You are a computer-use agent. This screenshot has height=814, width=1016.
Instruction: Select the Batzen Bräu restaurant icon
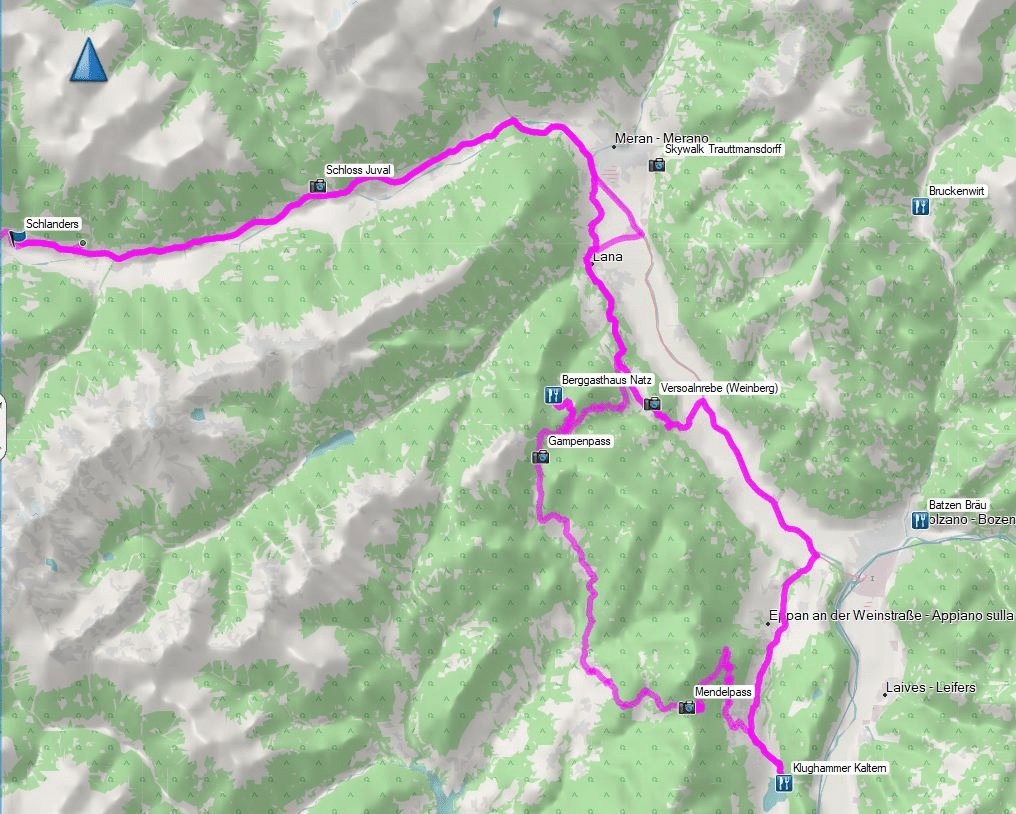pos(919,520)
